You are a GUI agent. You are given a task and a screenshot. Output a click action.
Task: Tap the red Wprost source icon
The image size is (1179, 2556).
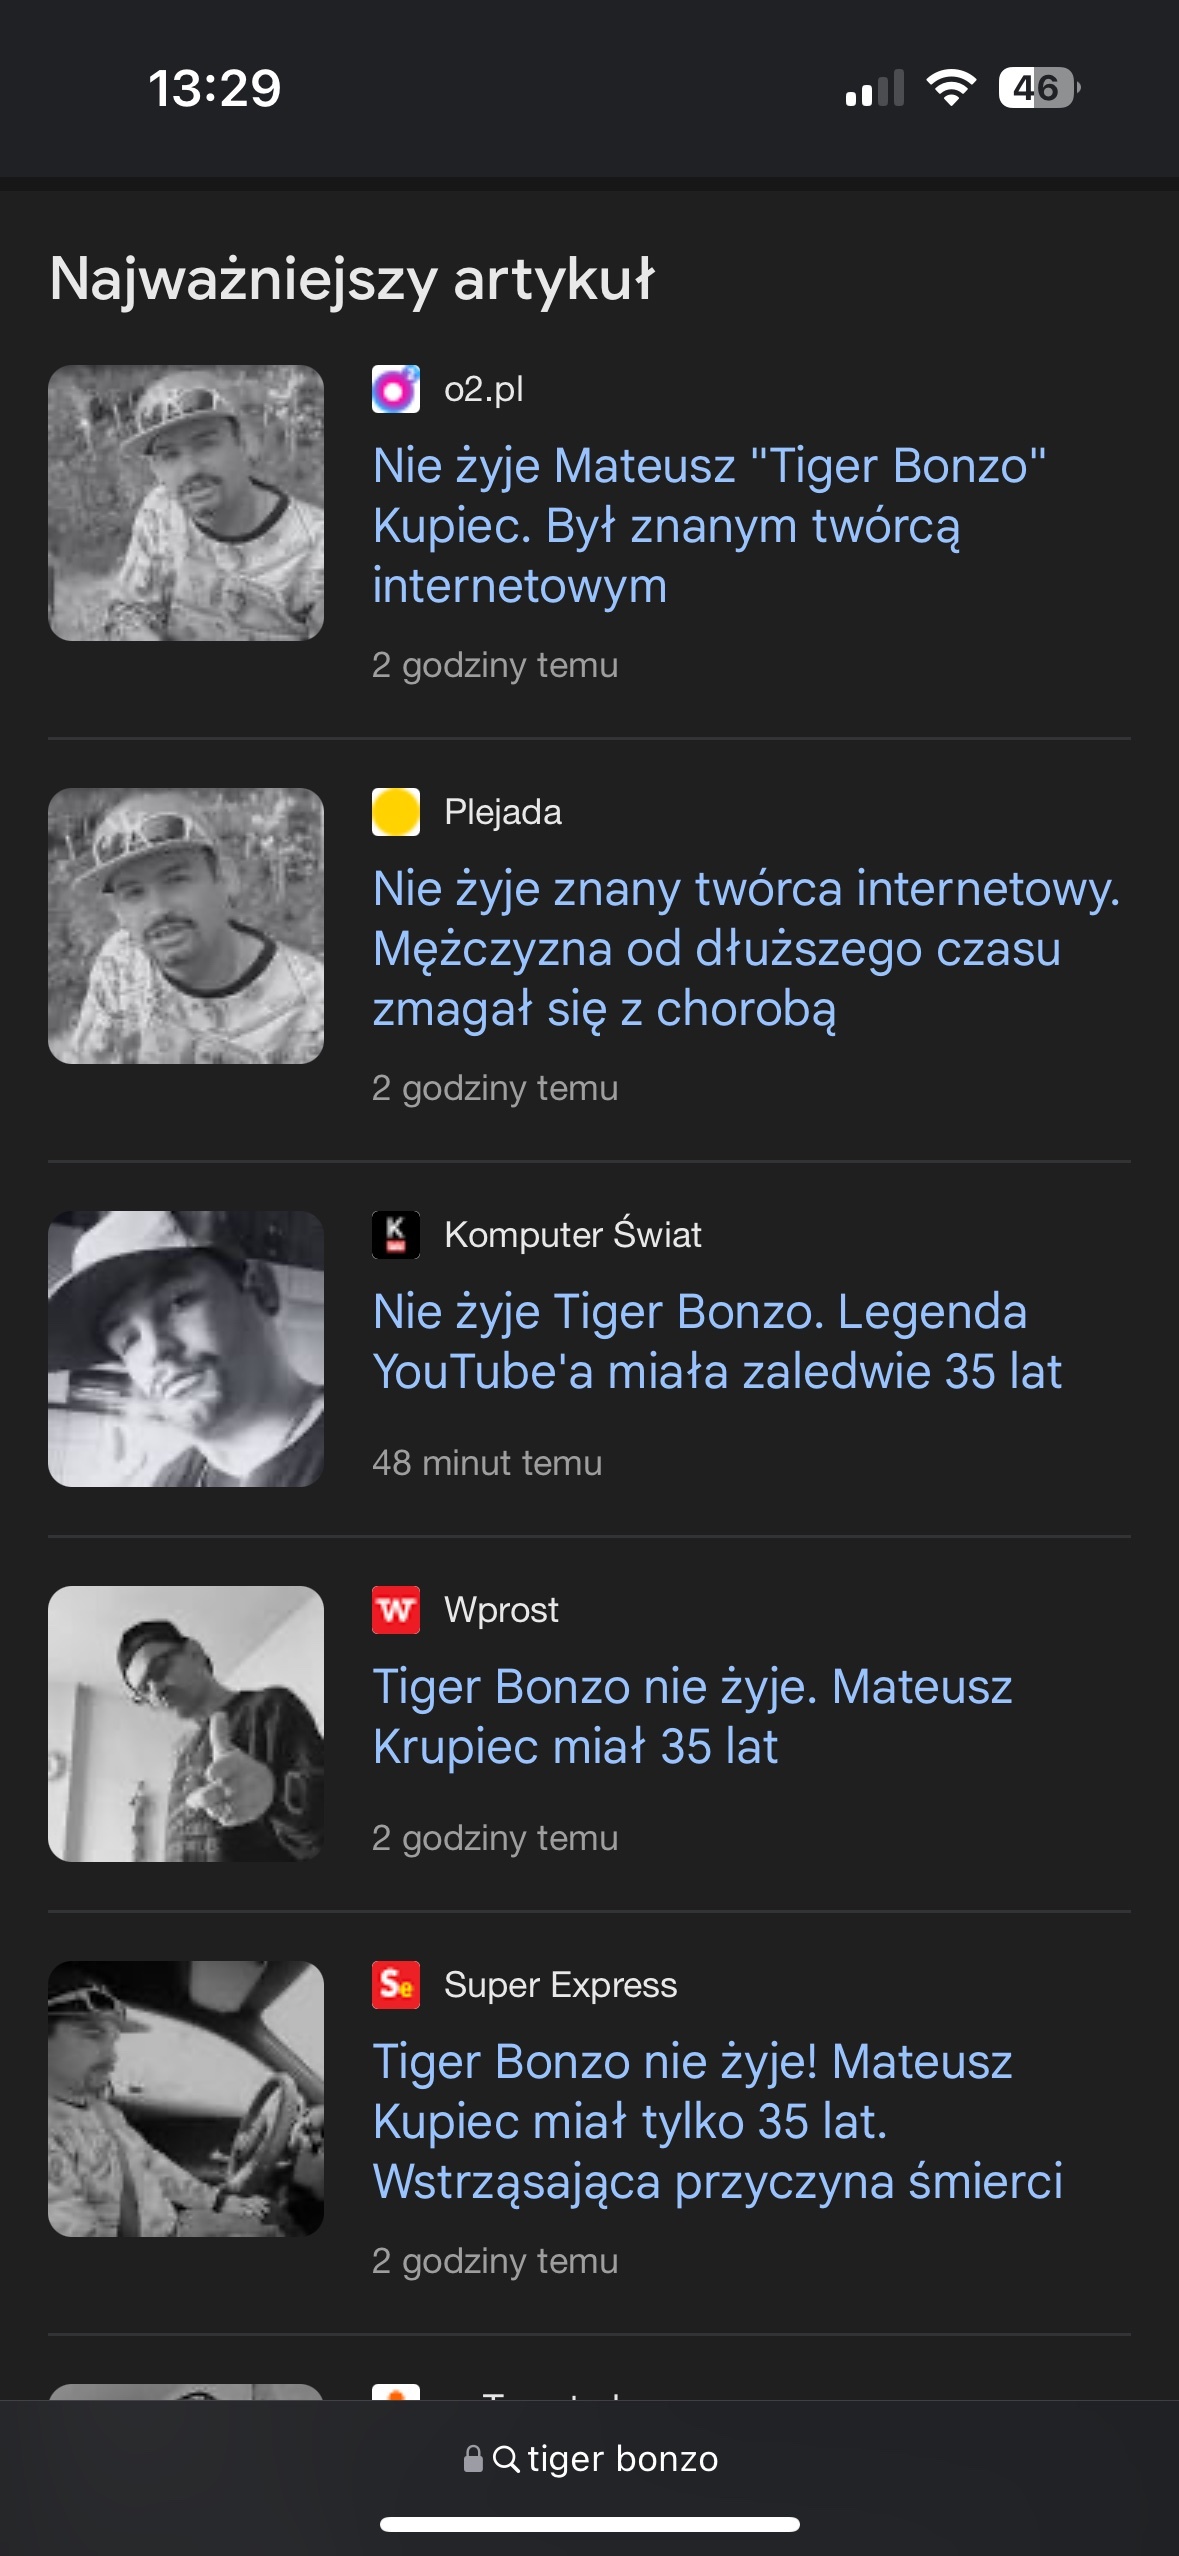click(395, 1610)
